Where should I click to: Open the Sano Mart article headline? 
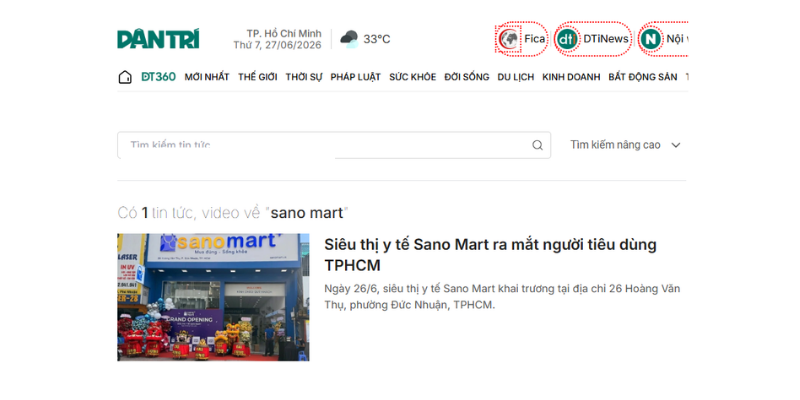[x=490, y=255]
